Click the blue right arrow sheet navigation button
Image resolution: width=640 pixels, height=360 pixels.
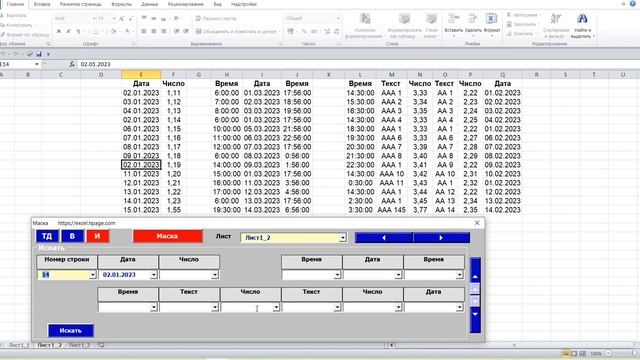click(441, 238)
